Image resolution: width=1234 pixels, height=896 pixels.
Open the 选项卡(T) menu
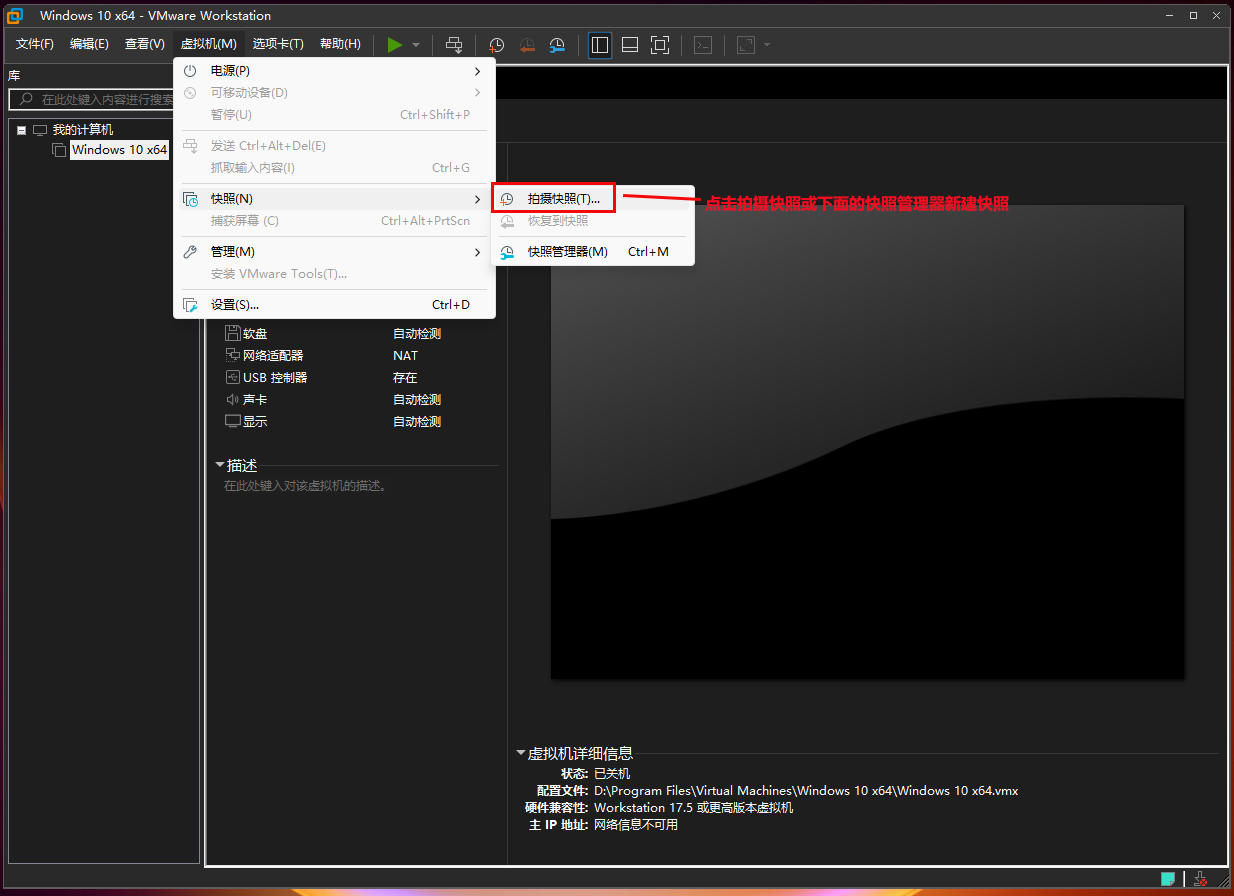pyautogui.click(x=278, y=44)
